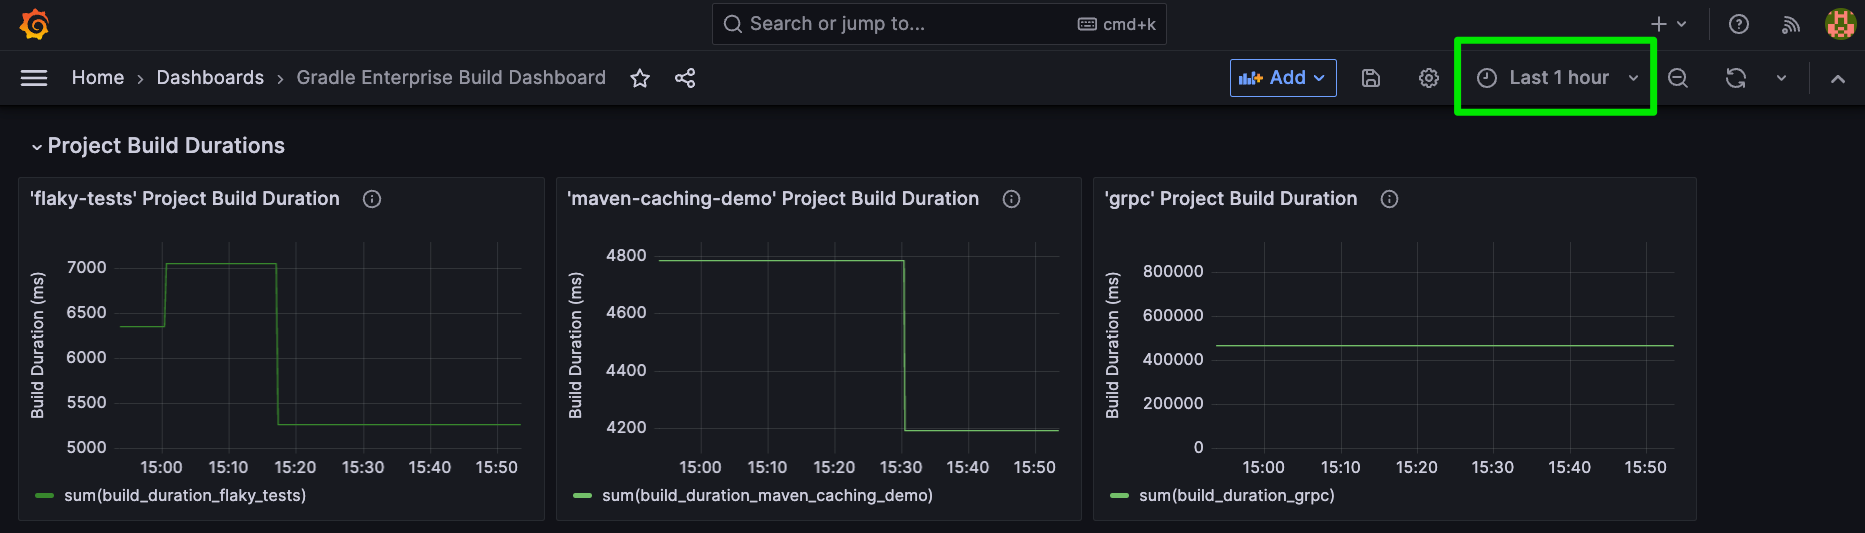Click the flaky_tests legend color swatch
This screenshot has width=1865, height=533.
click(44, 495)
